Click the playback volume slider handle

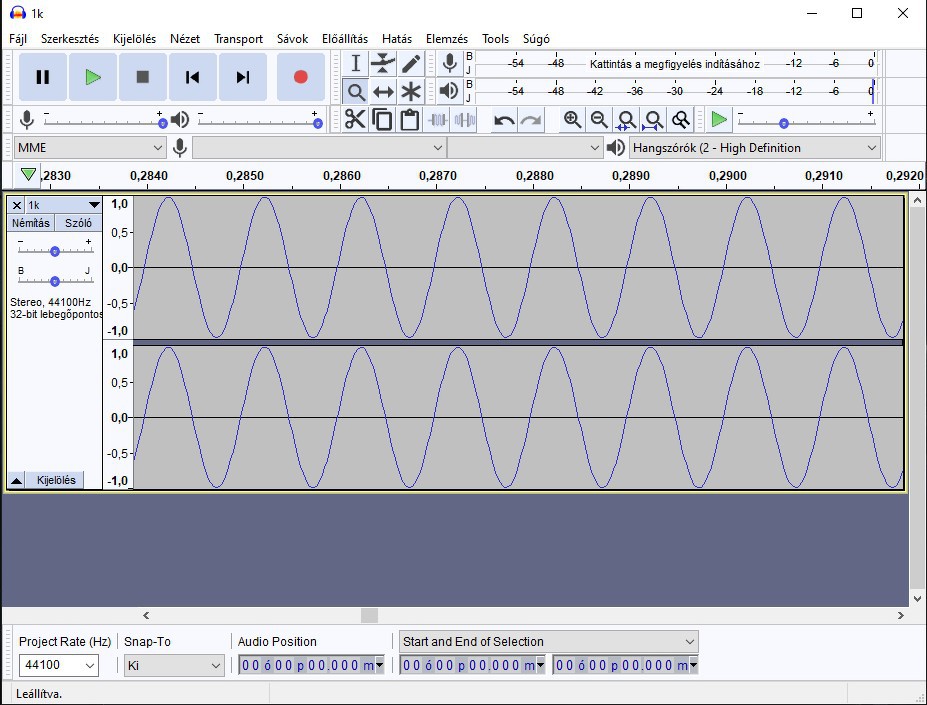coord(317,123)
